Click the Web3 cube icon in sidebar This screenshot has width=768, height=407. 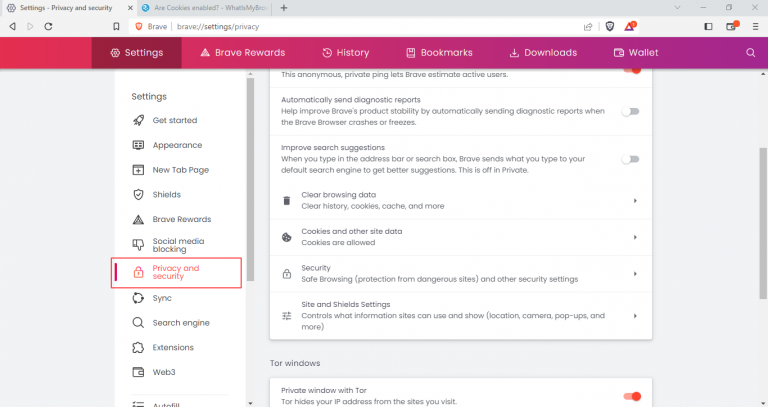[139, 372]
